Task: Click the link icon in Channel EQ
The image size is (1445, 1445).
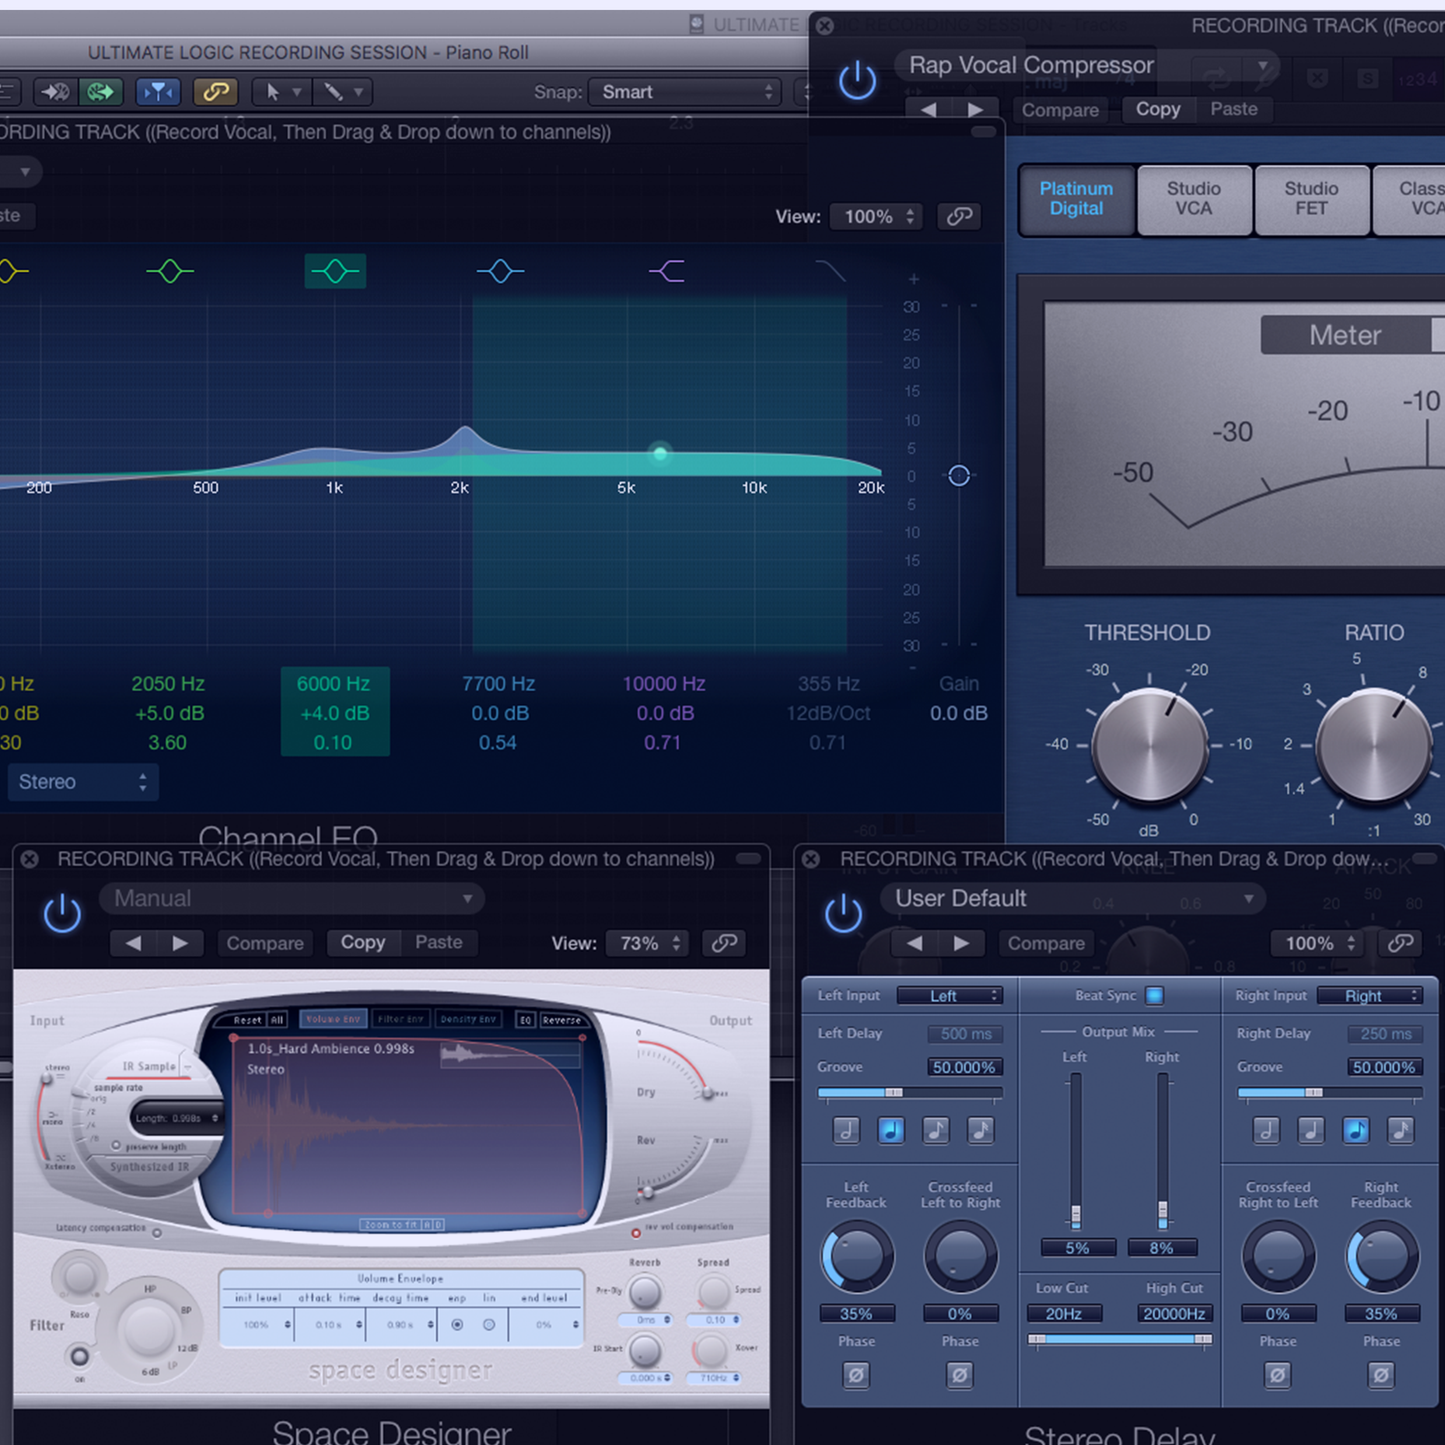Action: [x=959, y=216]
